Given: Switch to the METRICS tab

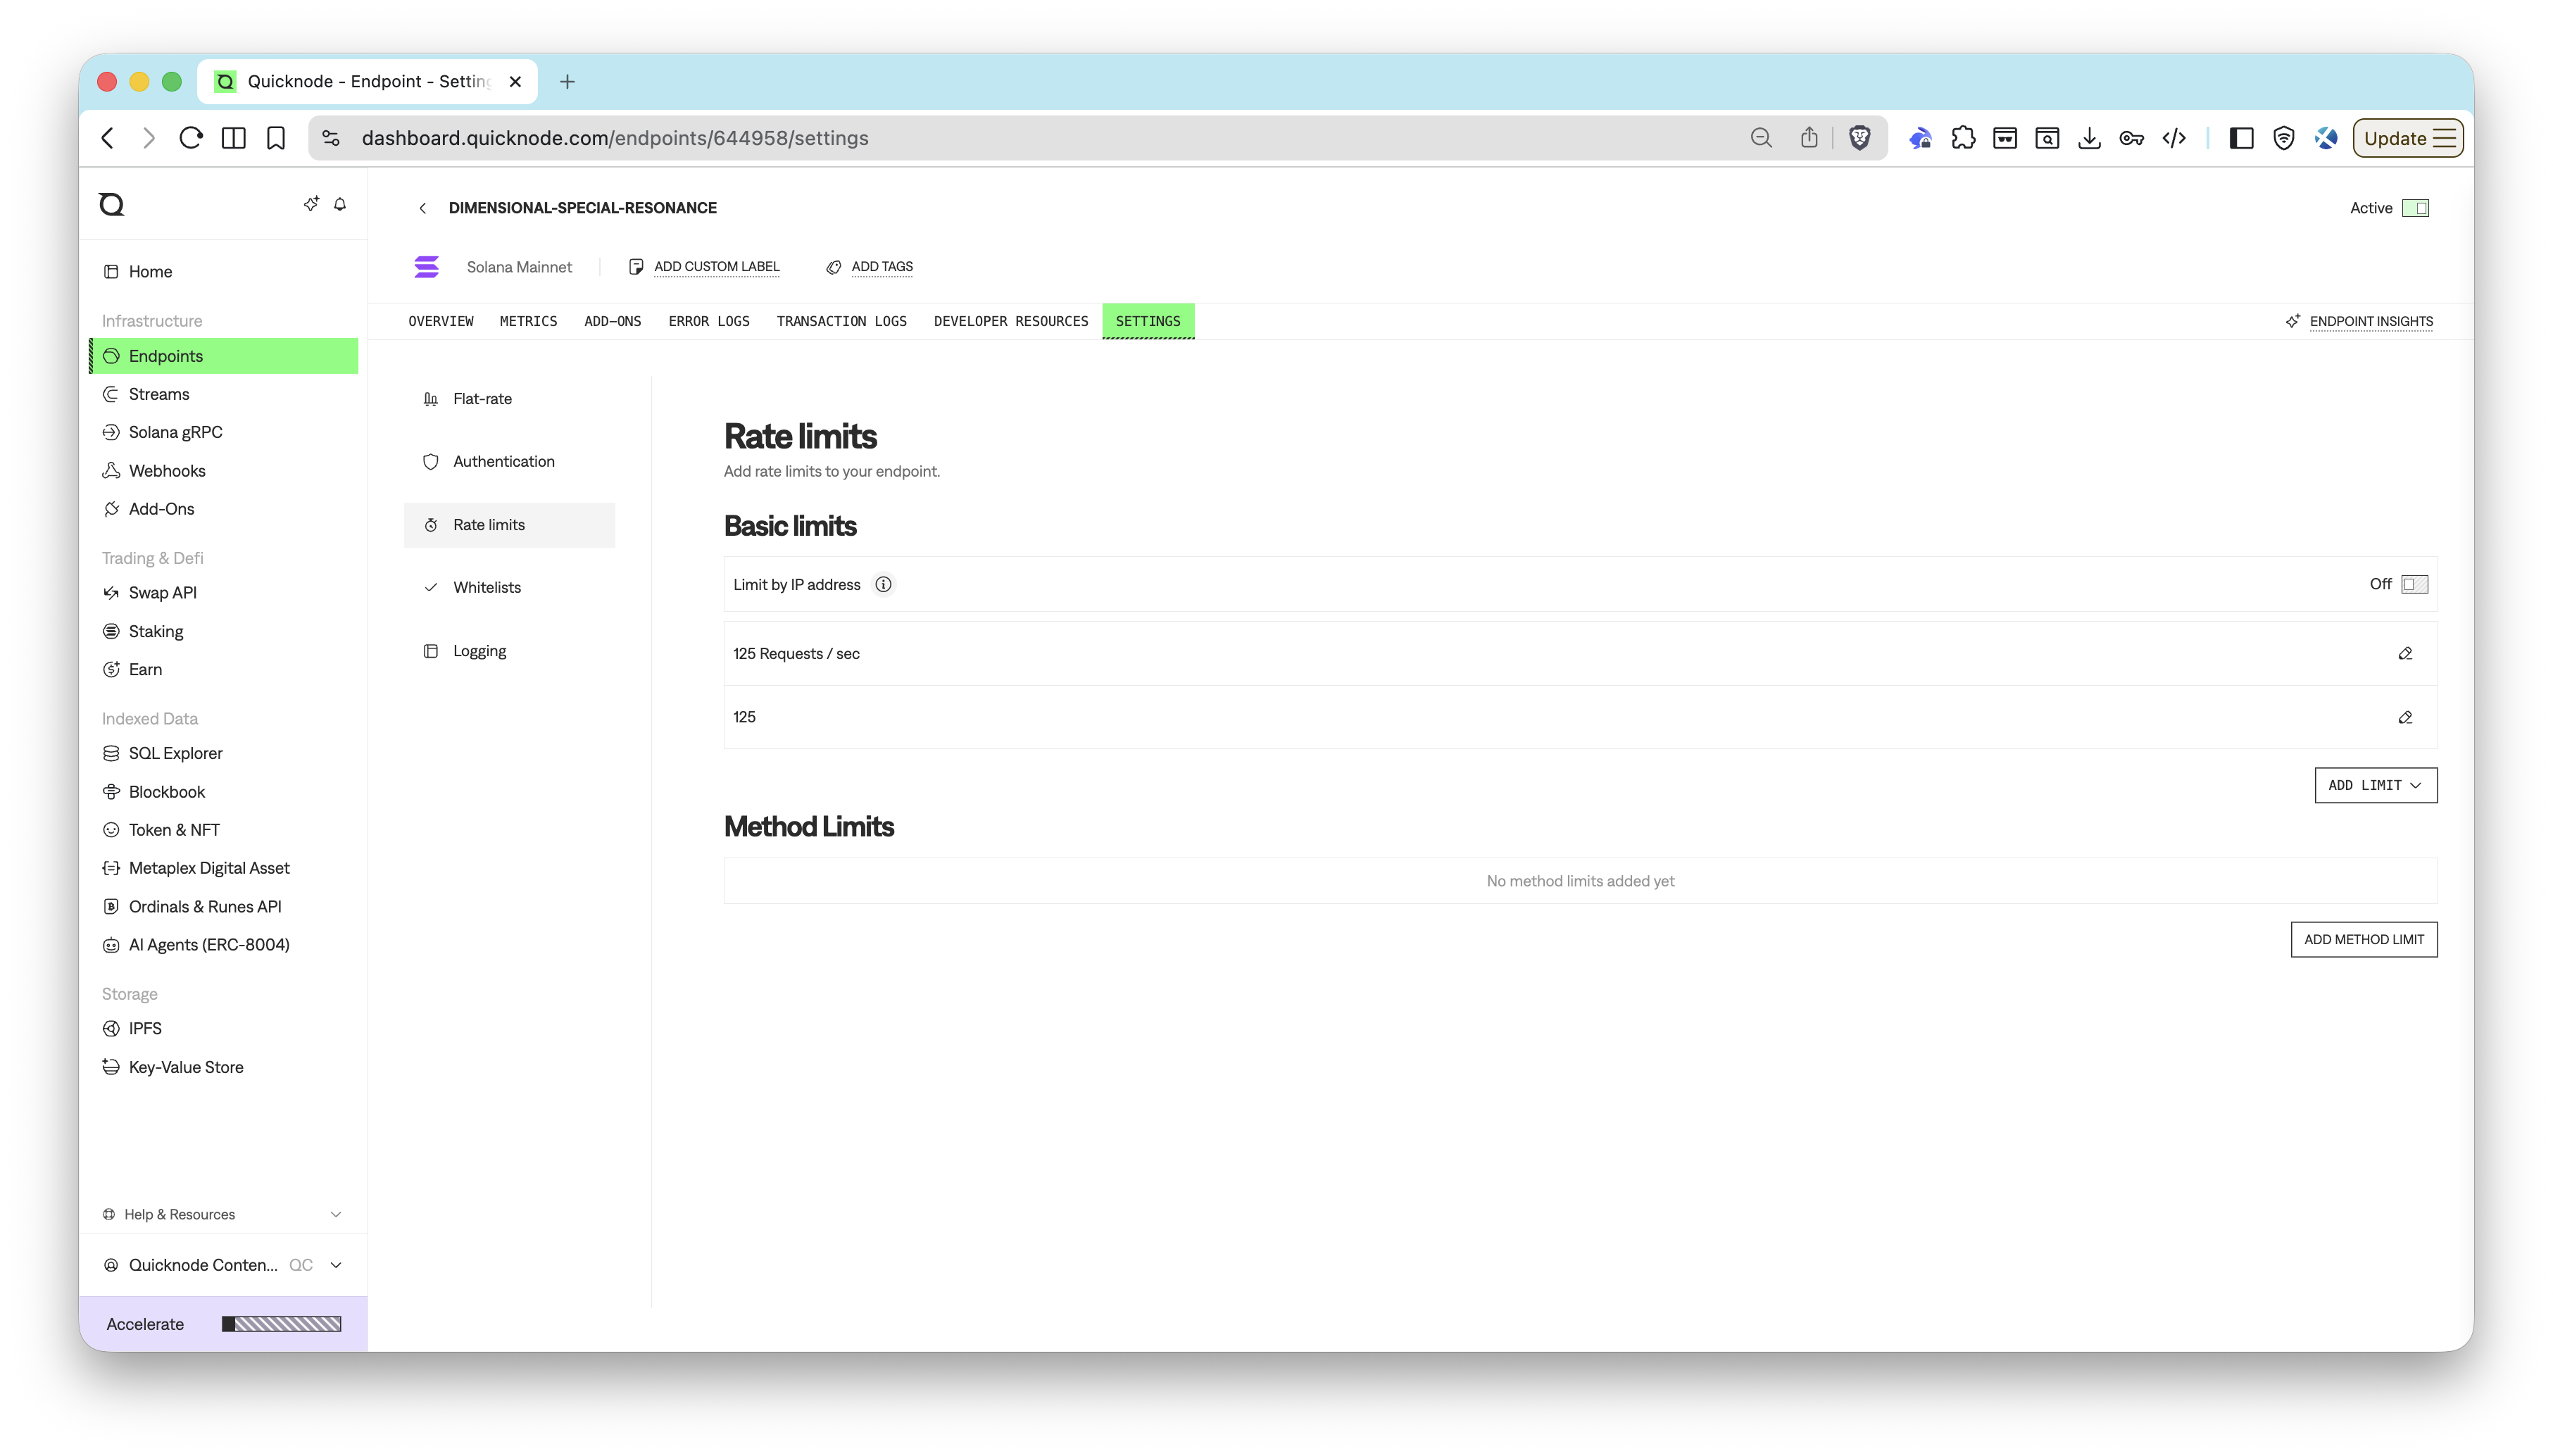Looking at the screenshot, I should coord(528,321).
